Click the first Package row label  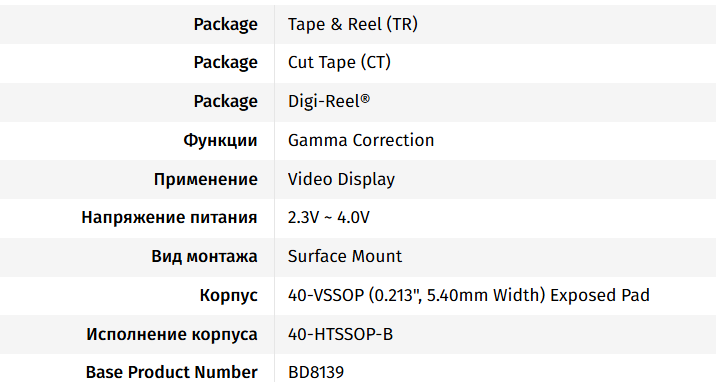226,24
